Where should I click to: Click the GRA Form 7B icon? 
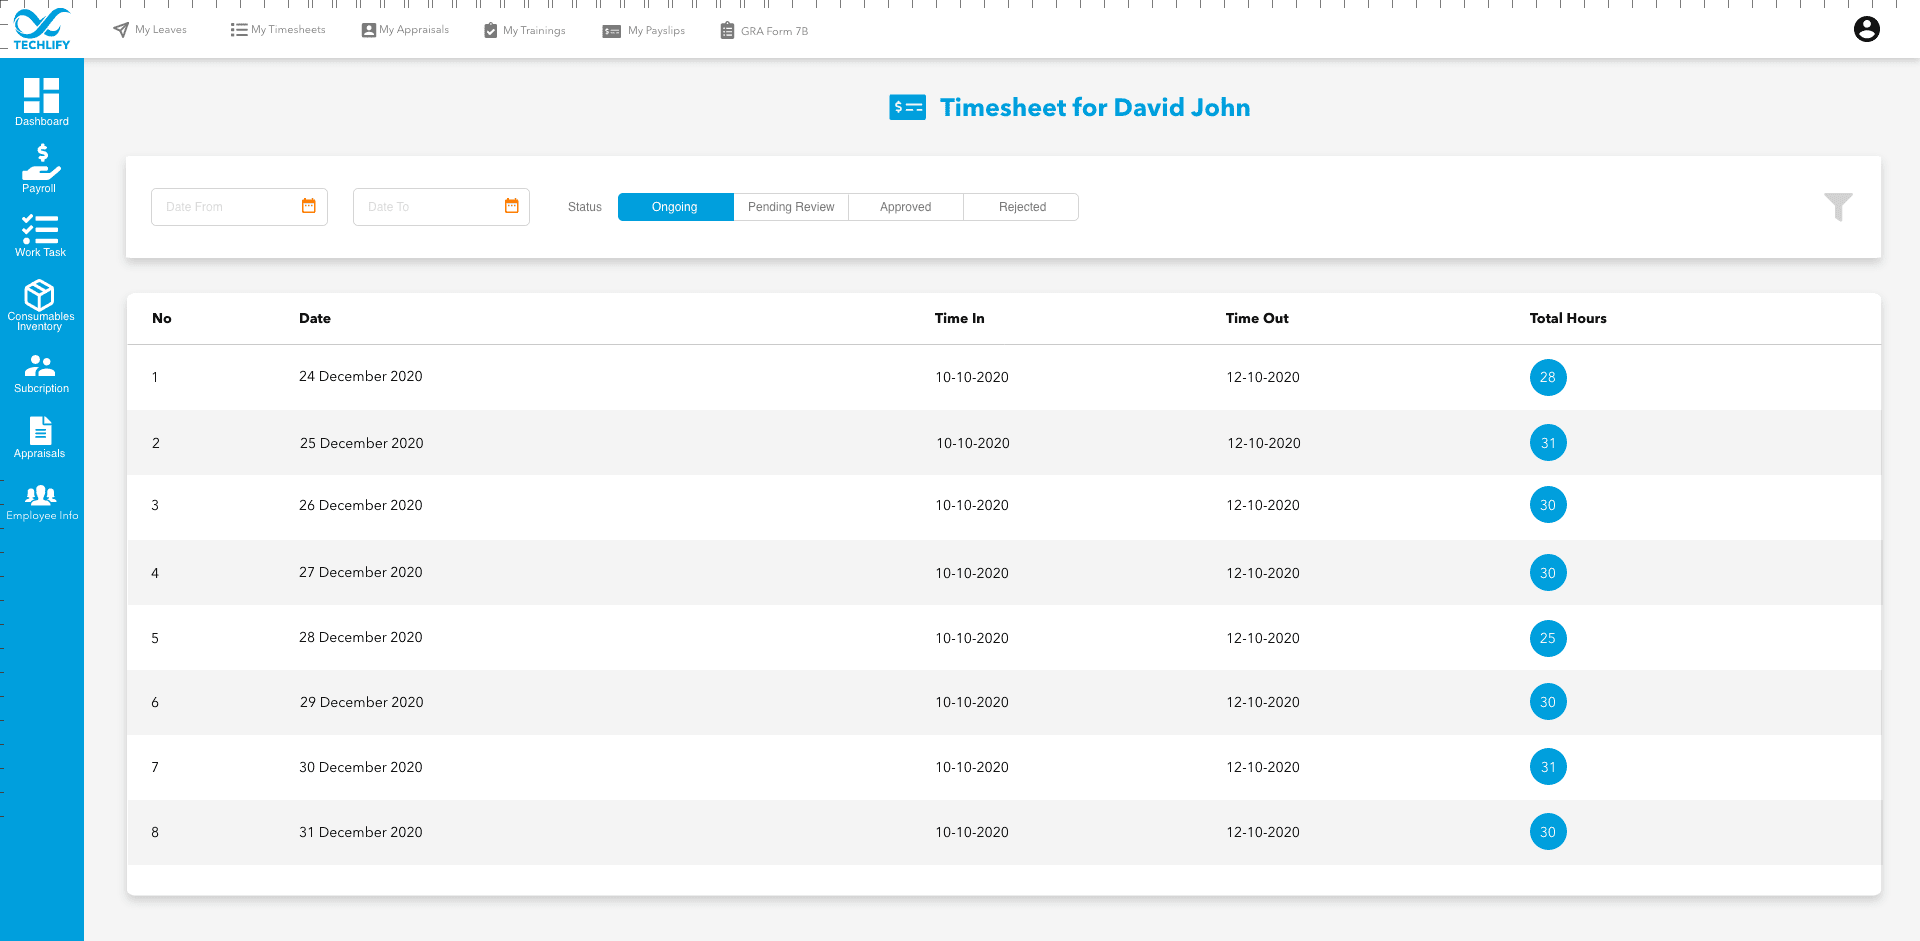[x=727, y=31]
